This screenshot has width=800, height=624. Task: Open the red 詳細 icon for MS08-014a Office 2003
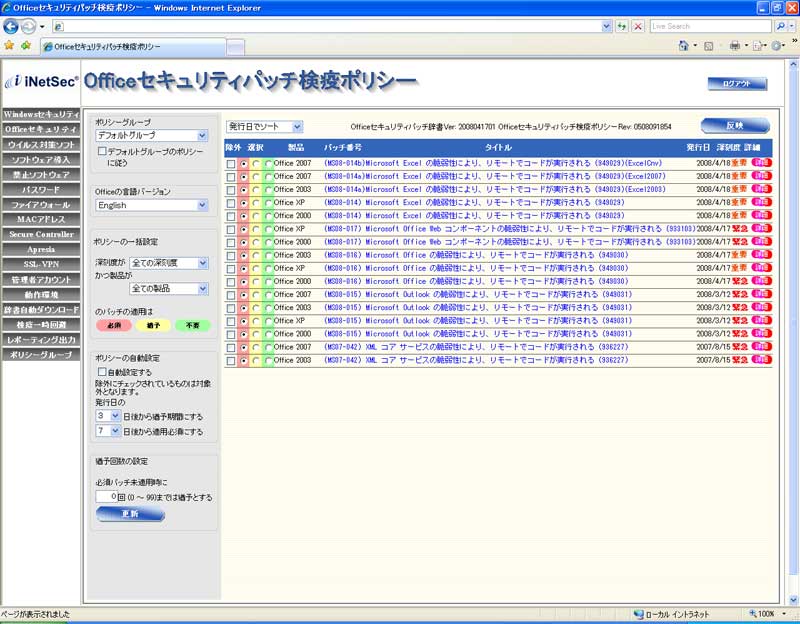click(762, 189)
